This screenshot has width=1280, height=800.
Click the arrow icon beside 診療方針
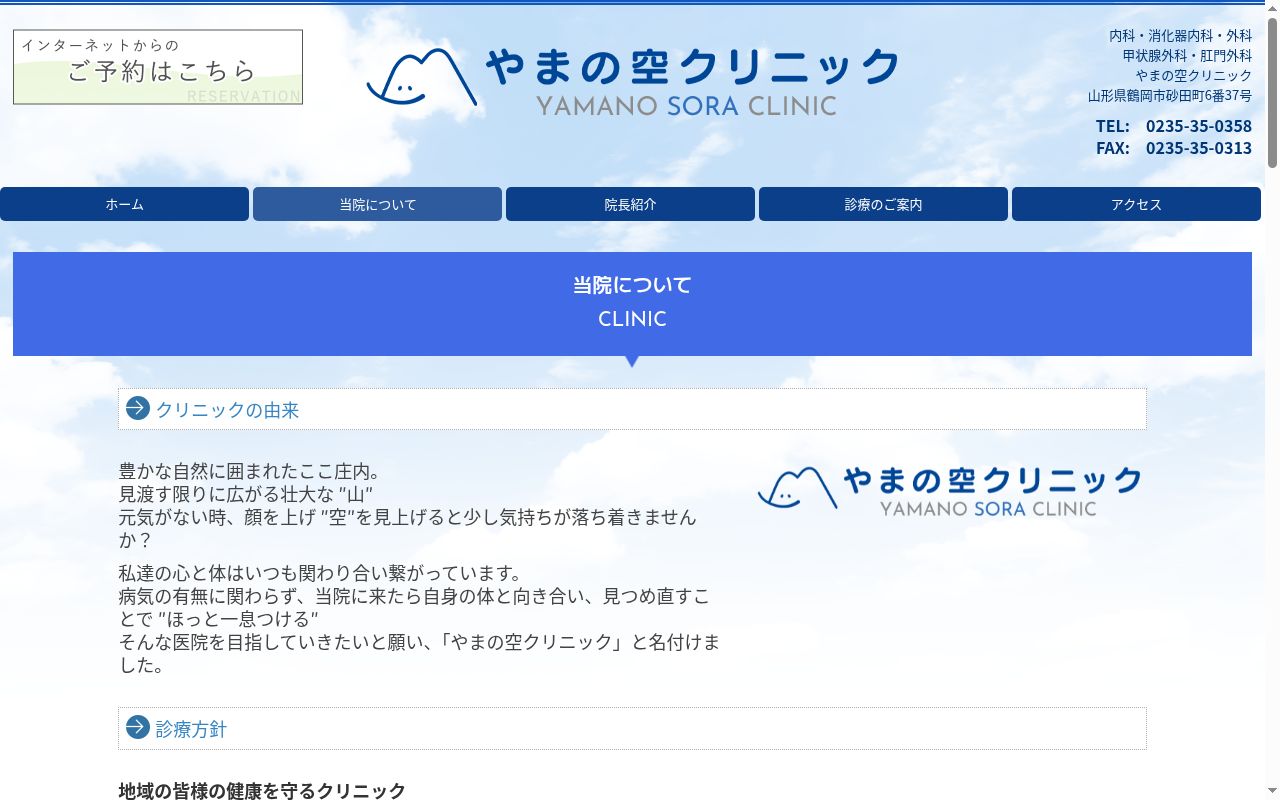[138, 727]
